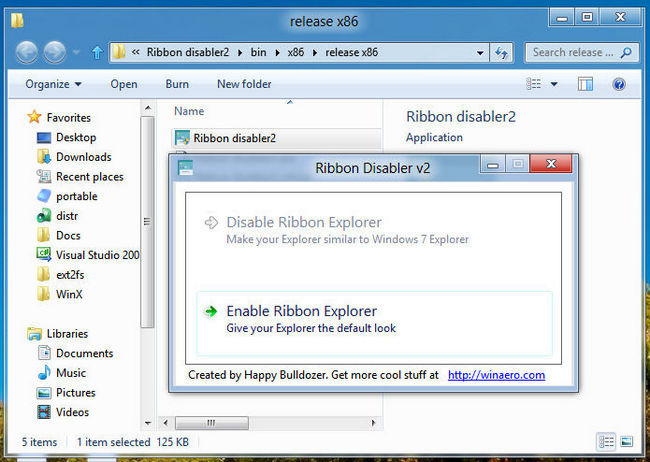The image size is (650, 462).
Task: Open the Downloads favorite folder
Action: point(83,157)
